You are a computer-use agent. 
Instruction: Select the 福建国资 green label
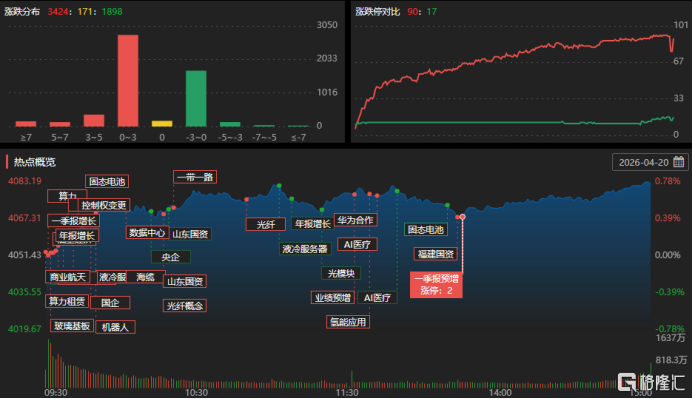coord(436,254)
